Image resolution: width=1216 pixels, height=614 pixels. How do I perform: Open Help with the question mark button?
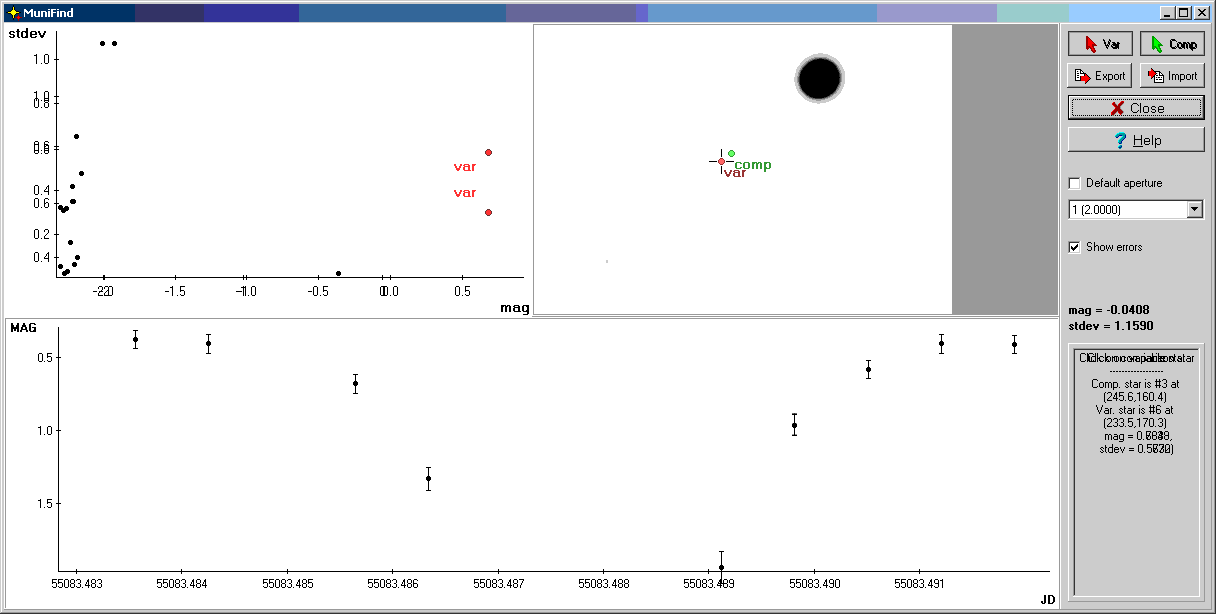(1136, 140)
